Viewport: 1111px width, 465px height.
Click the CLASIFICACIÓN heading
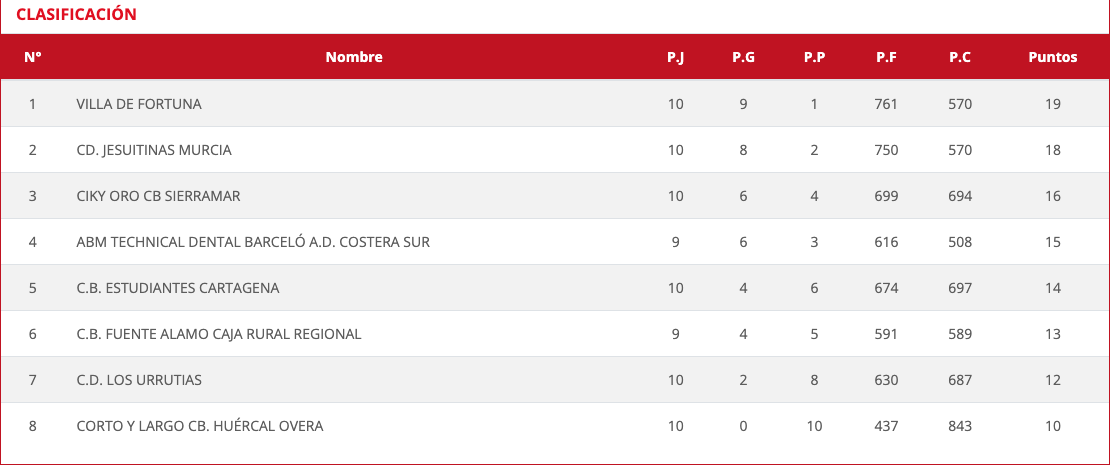tap(76, 15)
